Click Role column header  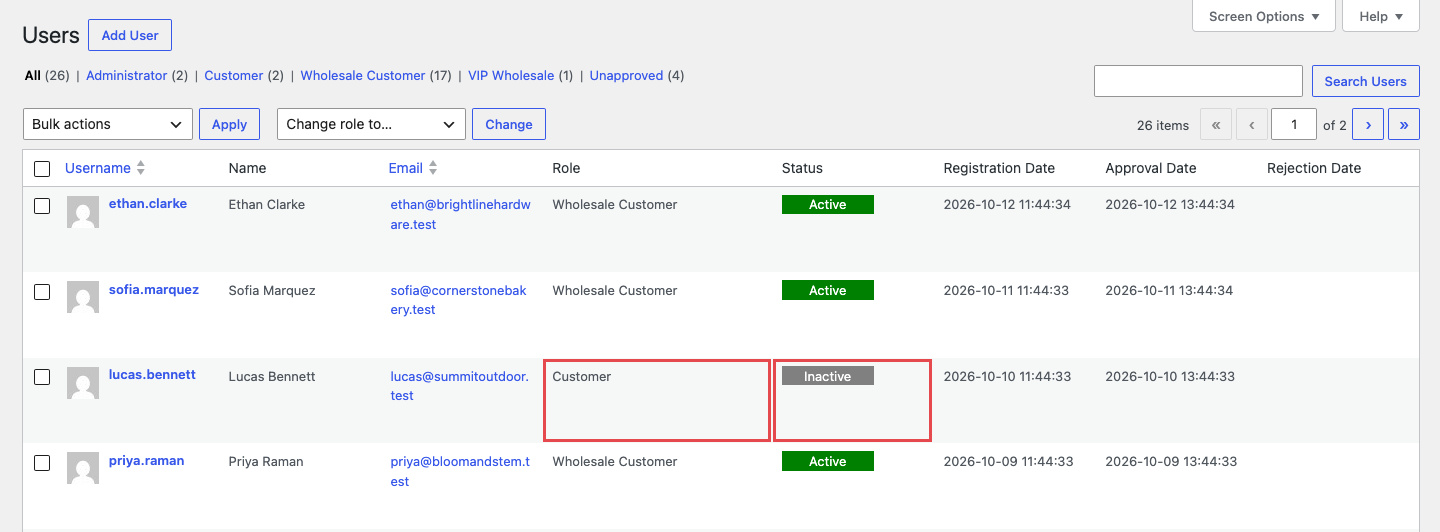pyautogui.click(x=566, y=168)
